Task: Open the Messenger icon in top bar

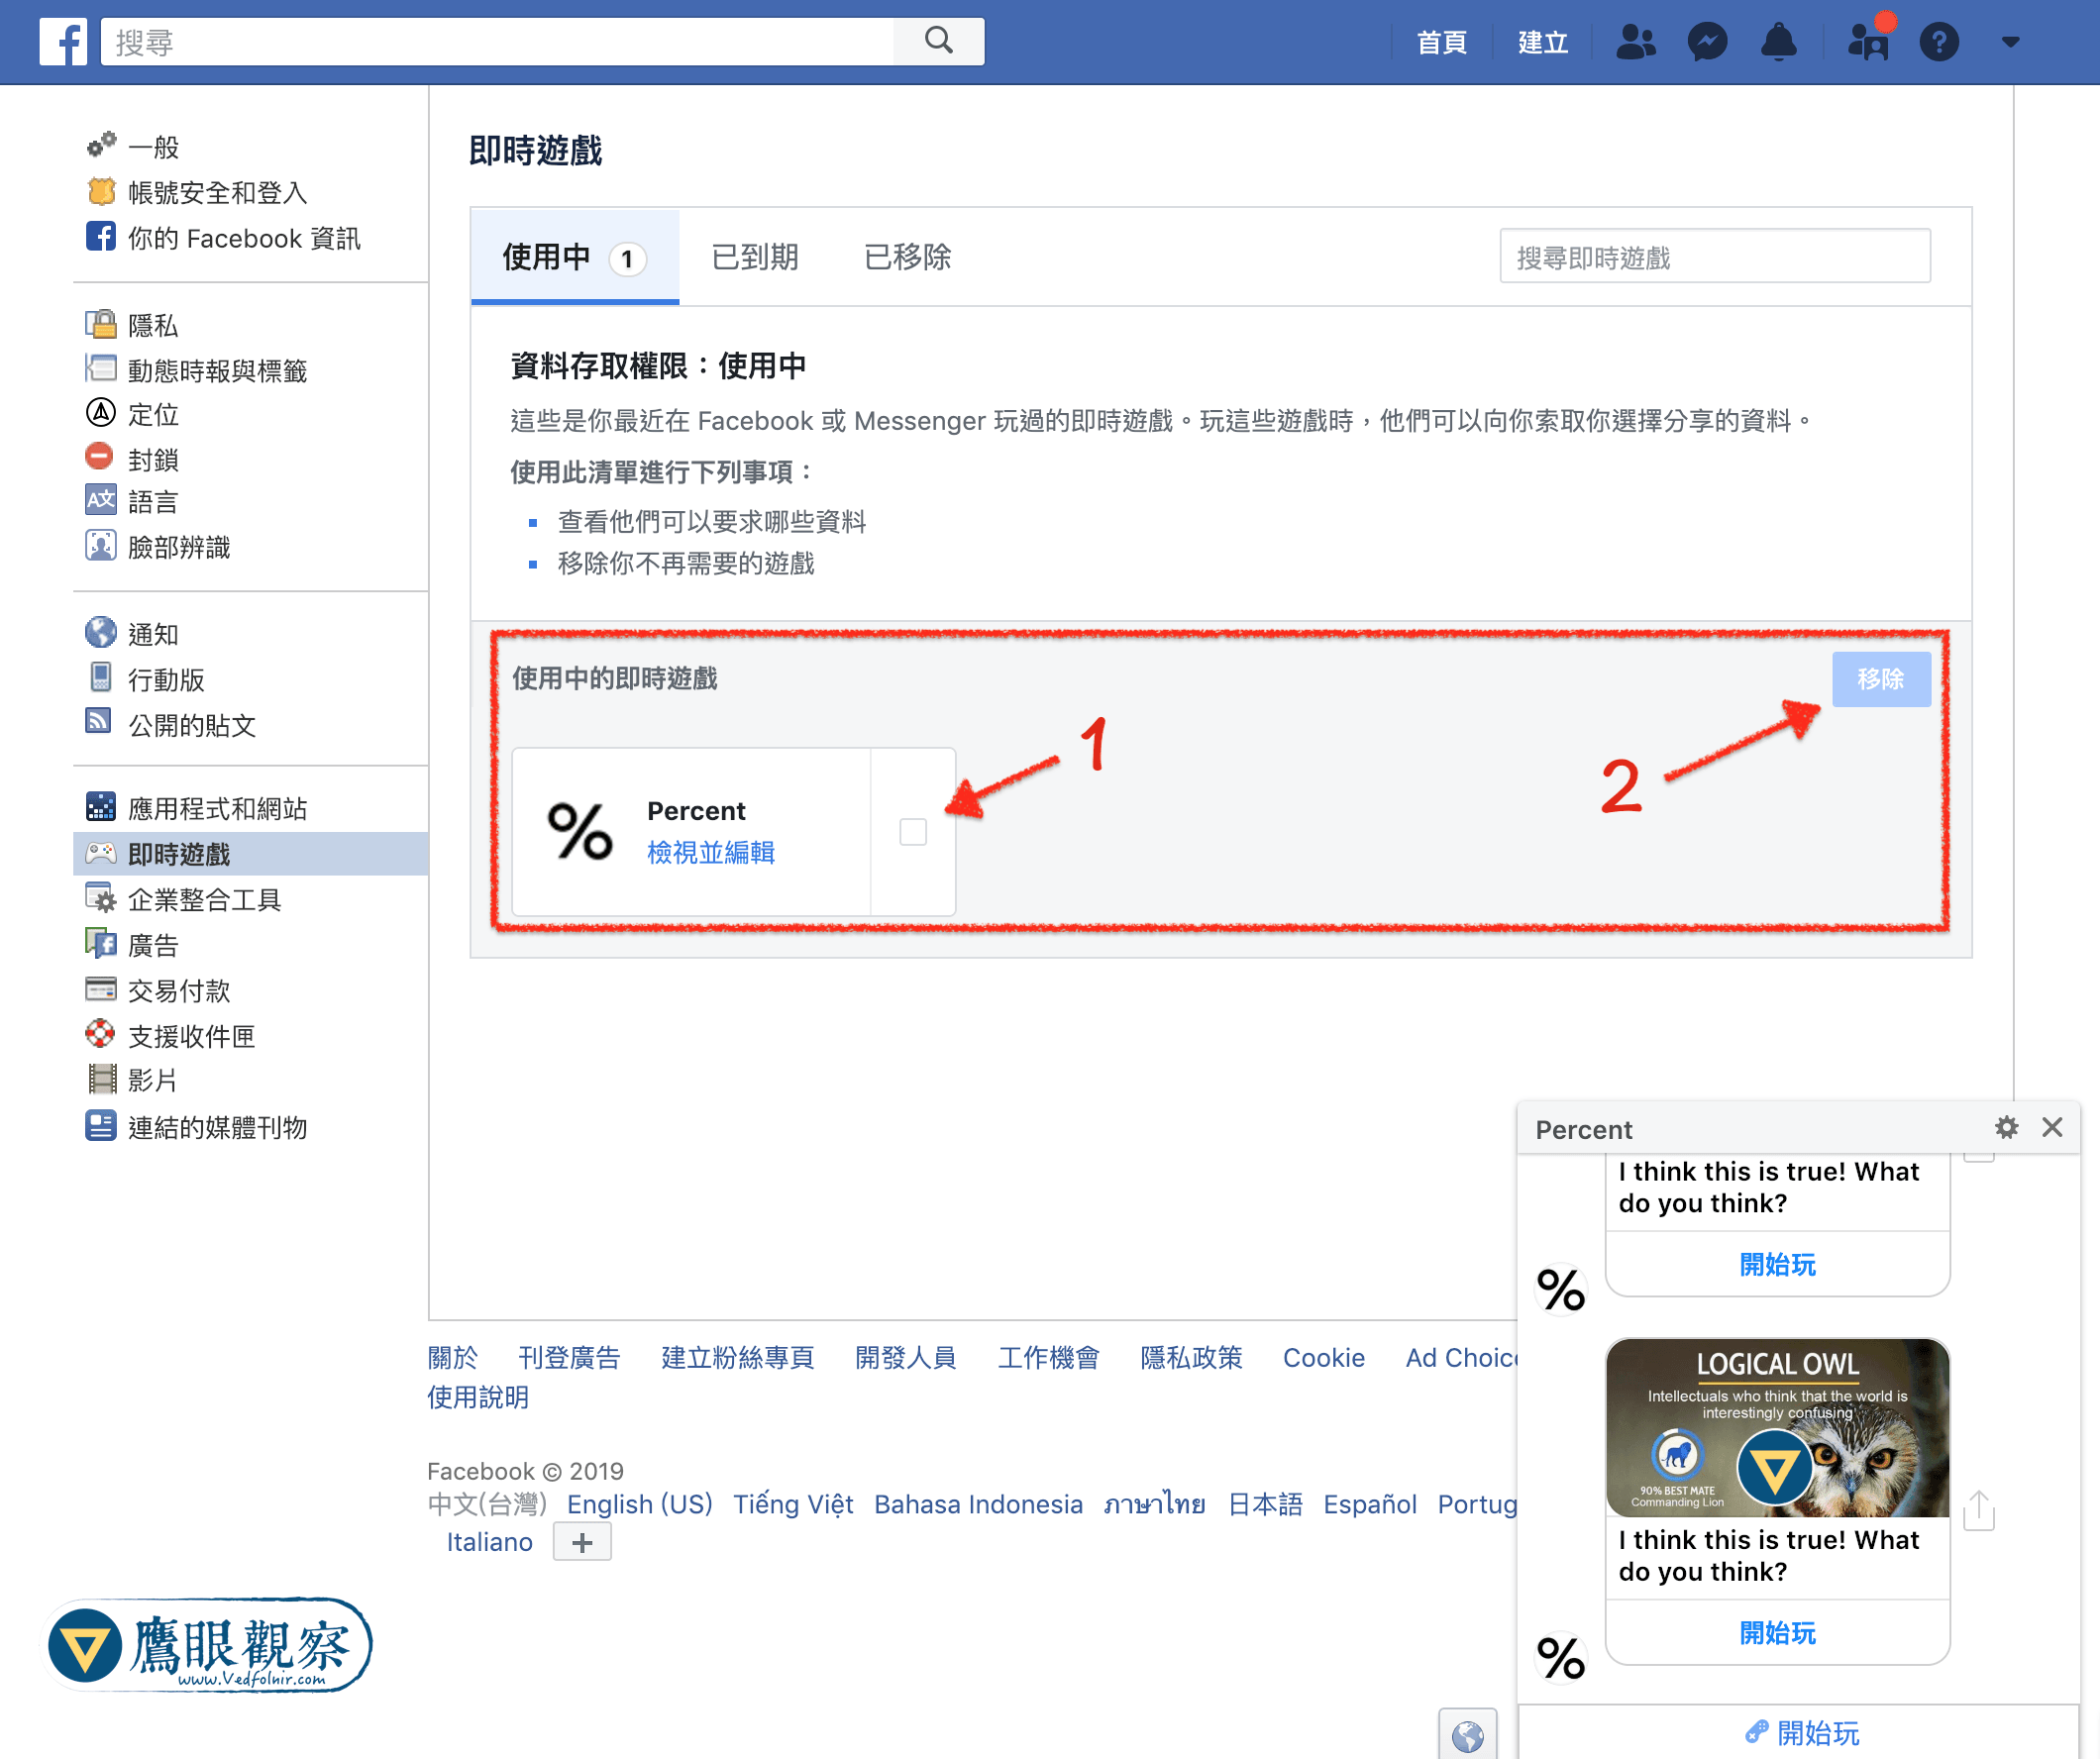Action: coord(1707,42)
